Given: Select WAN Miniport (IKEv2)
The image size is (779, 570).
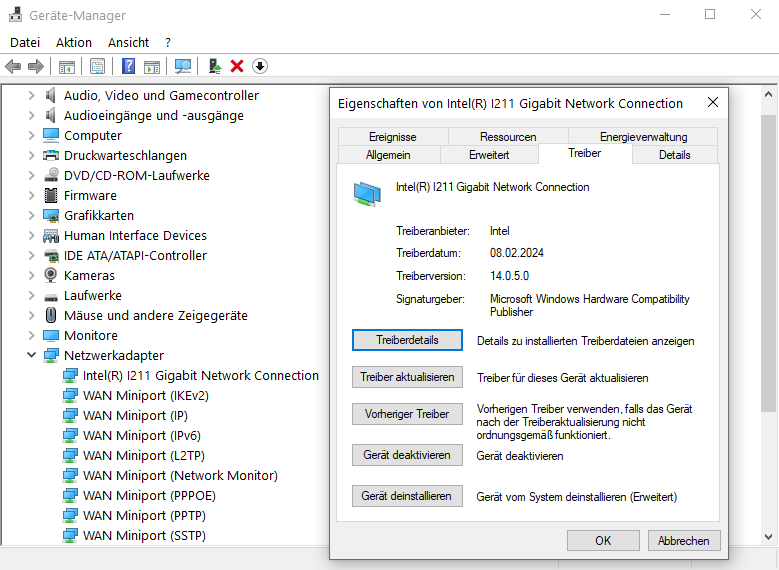Looking at the screenshot, I should 146,396.
